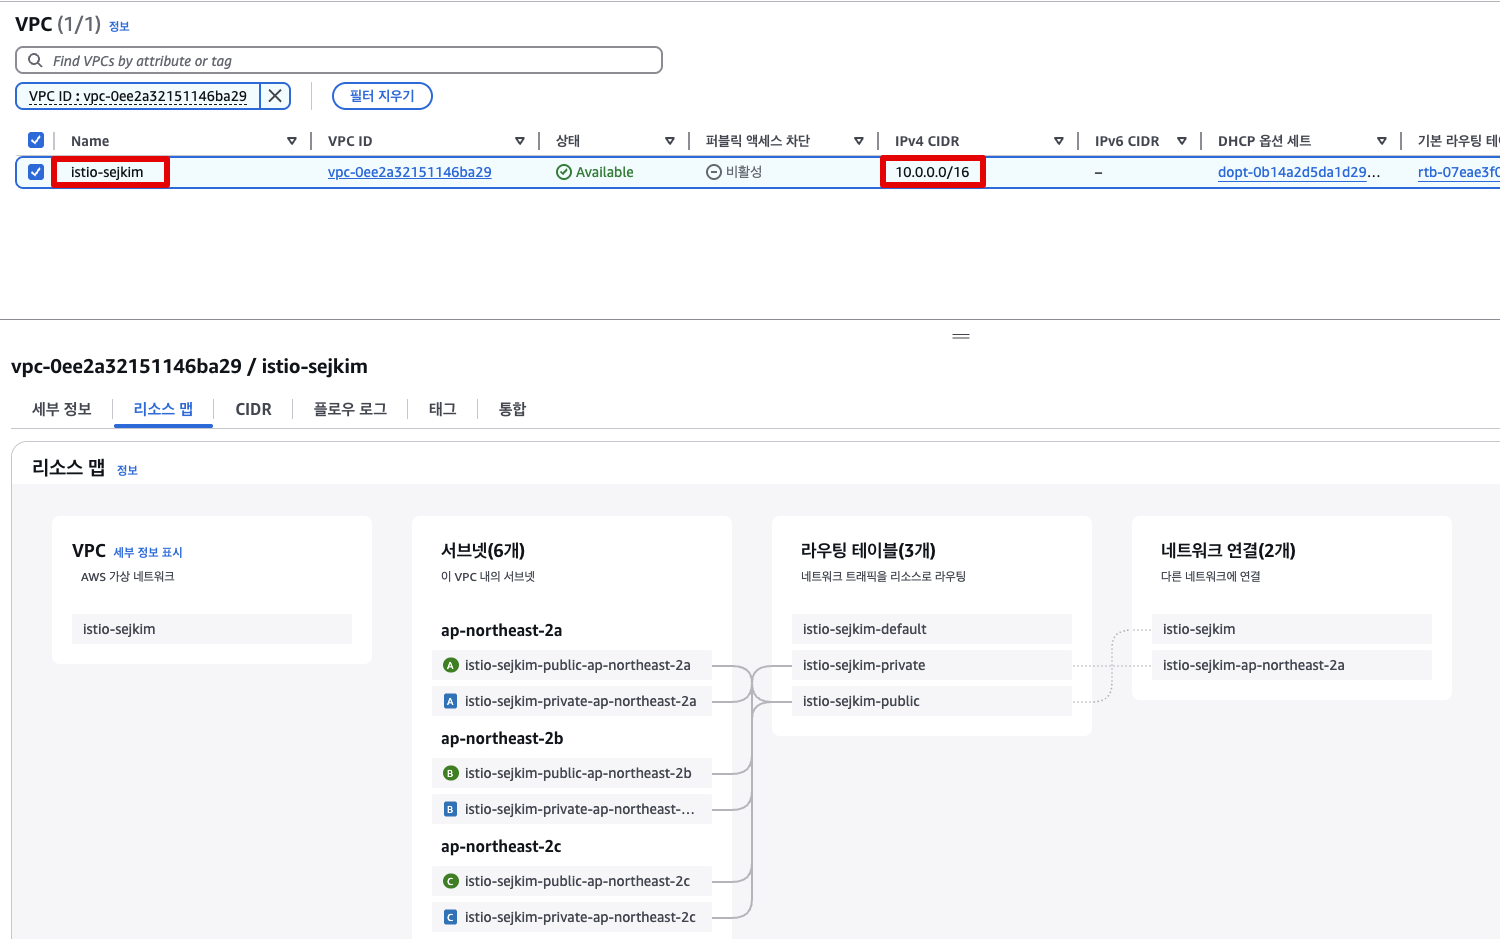
Task: Deselect the istio-sejkim row checkbox
Action: [x=35, y=171]
